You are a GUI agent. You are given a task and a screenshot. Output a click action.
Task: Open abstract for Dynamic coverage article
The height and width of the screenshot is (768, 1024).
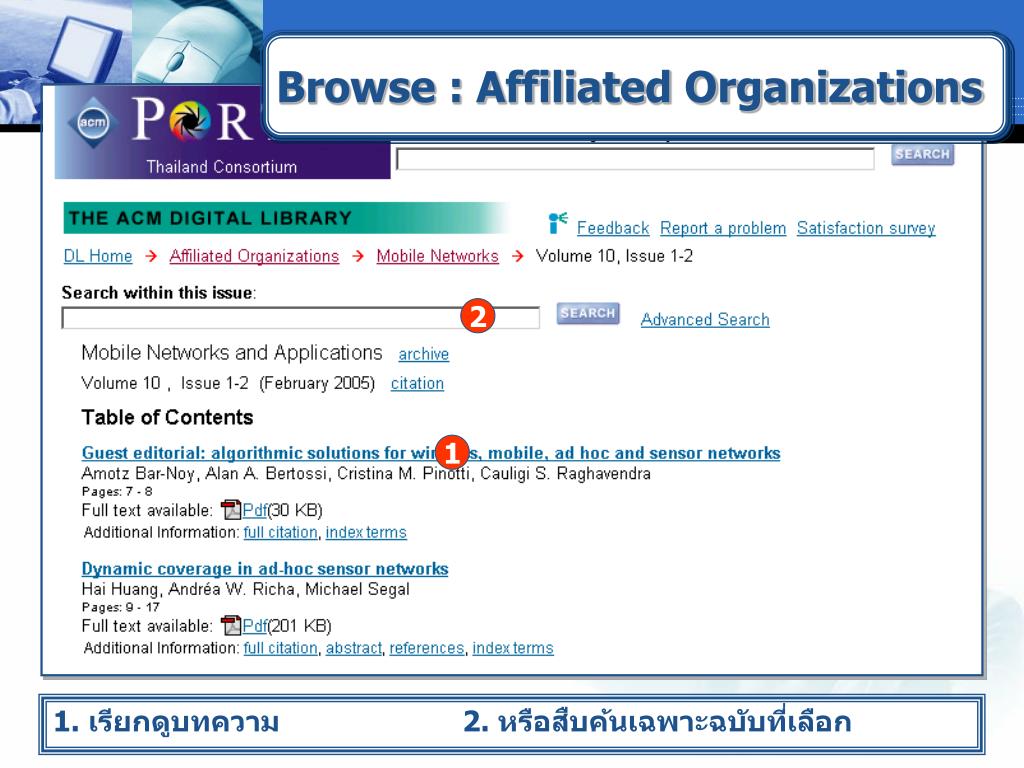353,648
